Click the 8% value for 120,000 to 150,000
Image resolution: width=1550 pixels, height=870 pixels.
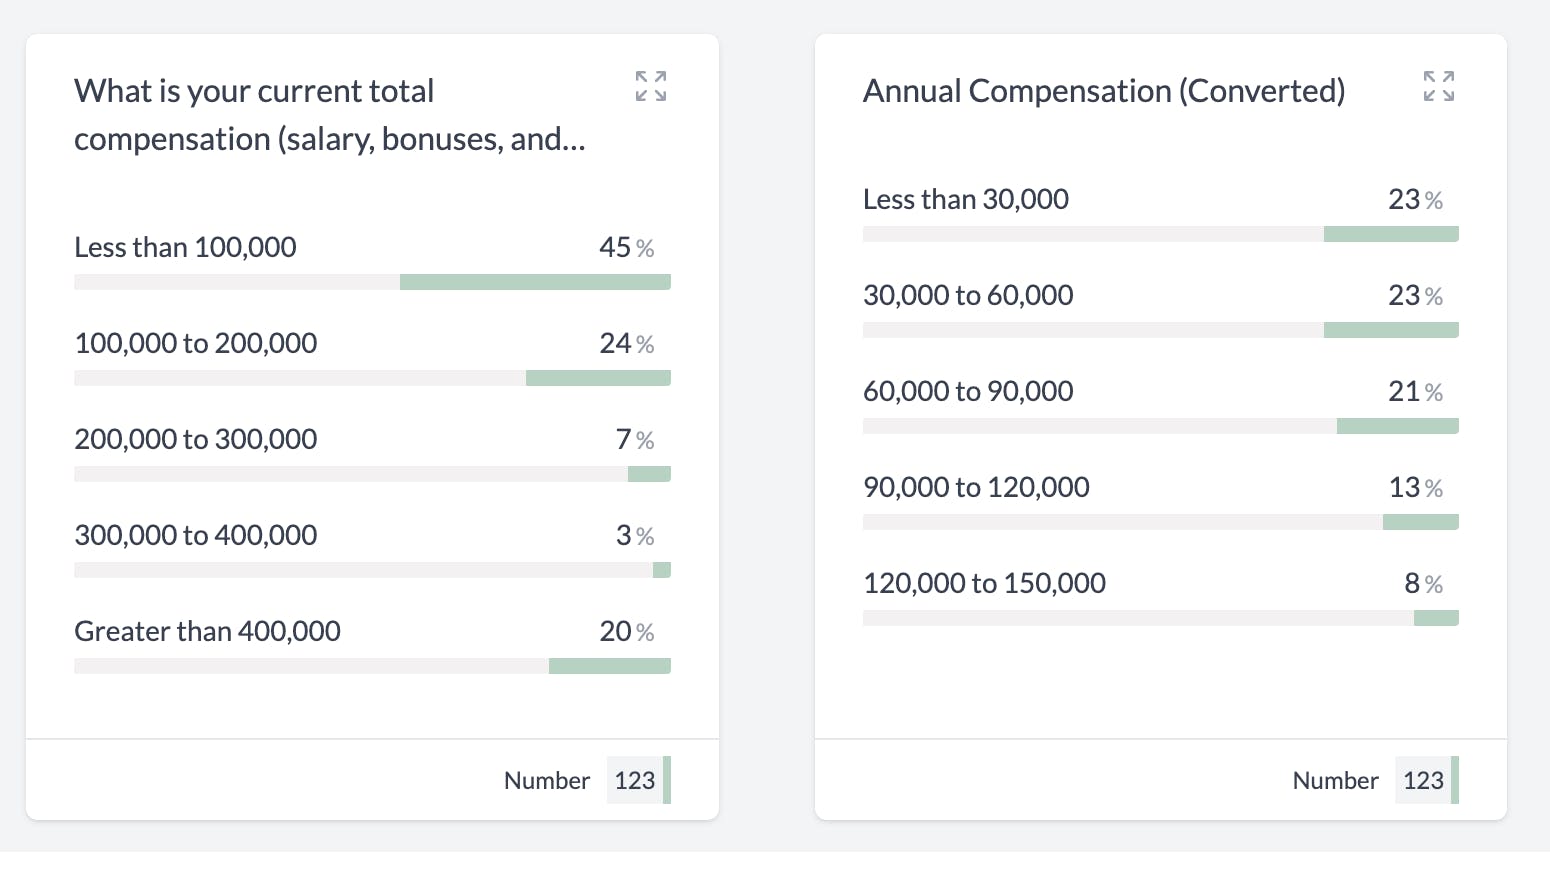[x=1422, y=583]
